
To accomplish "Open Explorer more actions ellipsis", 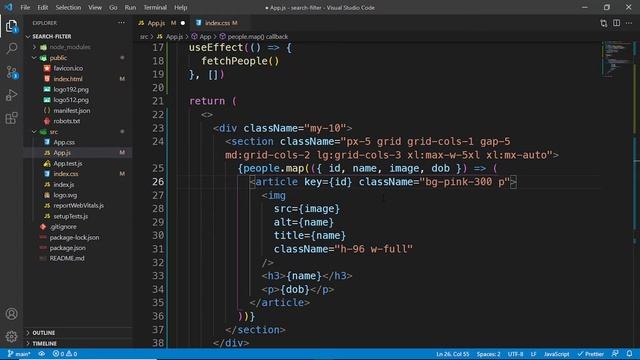I will point(121,23).
